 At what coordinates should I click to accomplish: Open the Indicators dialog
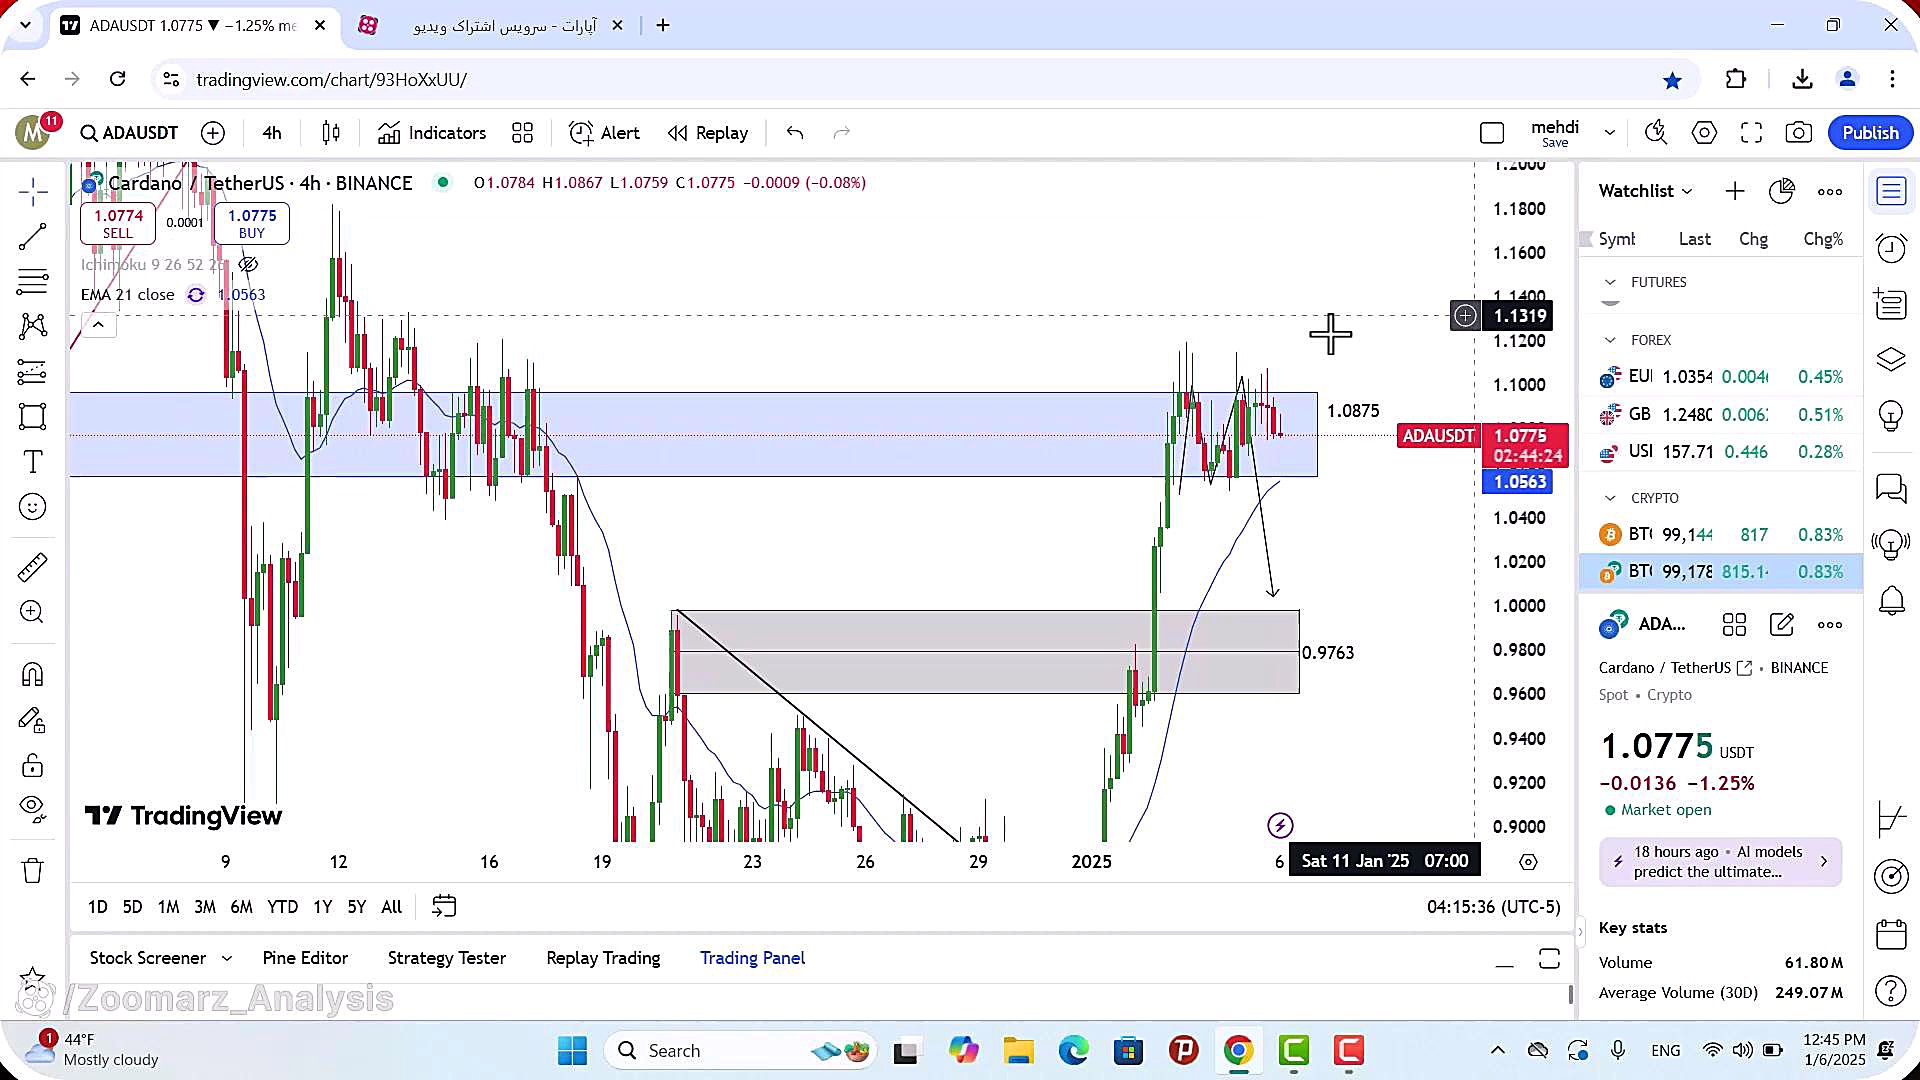(x=432, y=133)
